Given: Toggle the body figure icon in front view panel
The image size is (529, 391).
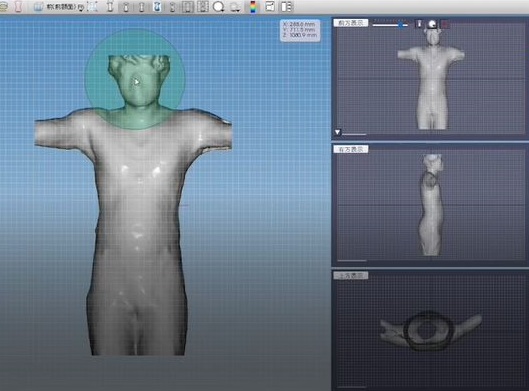Looking at the screenshot, I should coord(419,24).
